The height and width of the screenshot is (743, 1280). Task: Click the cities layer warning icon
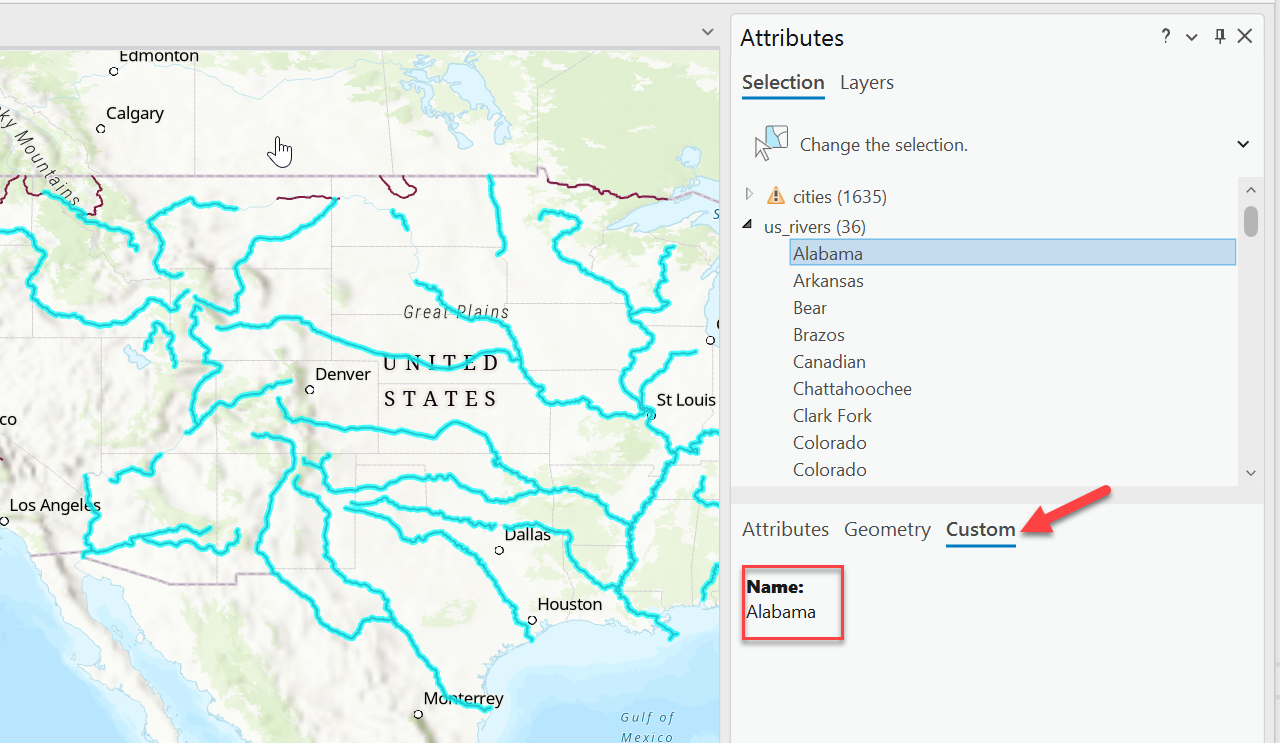coord(776,196)
